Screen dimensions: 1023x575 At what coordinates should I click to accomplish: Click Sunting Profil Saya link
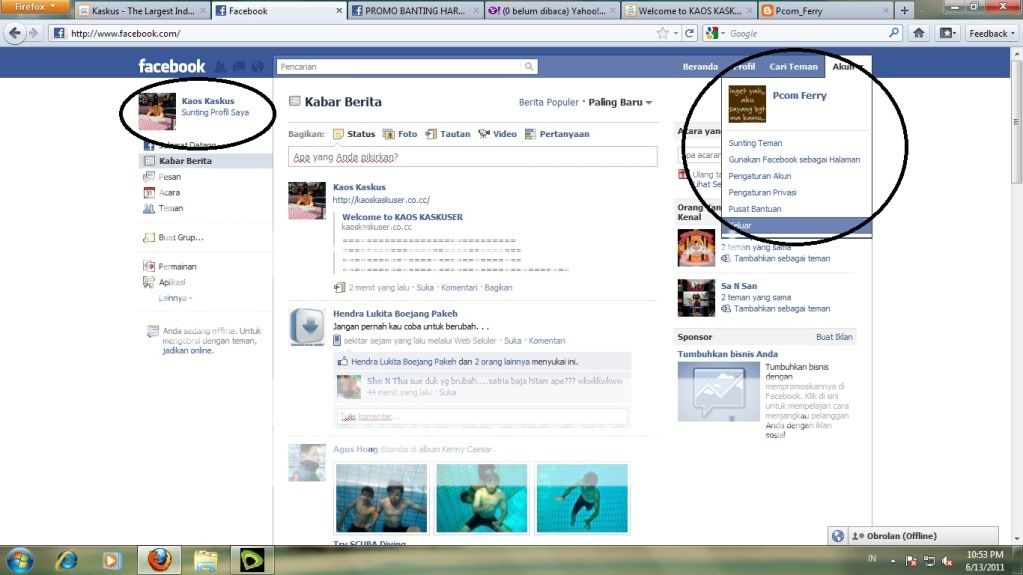[215, 112]
